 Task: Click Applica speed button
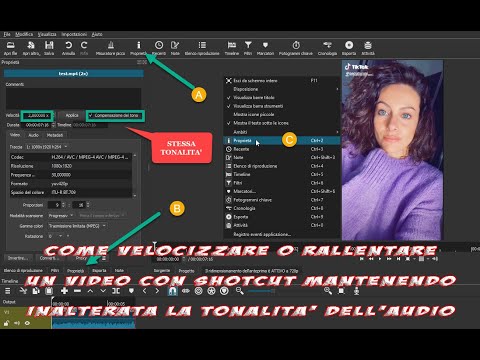[x=72, y=115]
